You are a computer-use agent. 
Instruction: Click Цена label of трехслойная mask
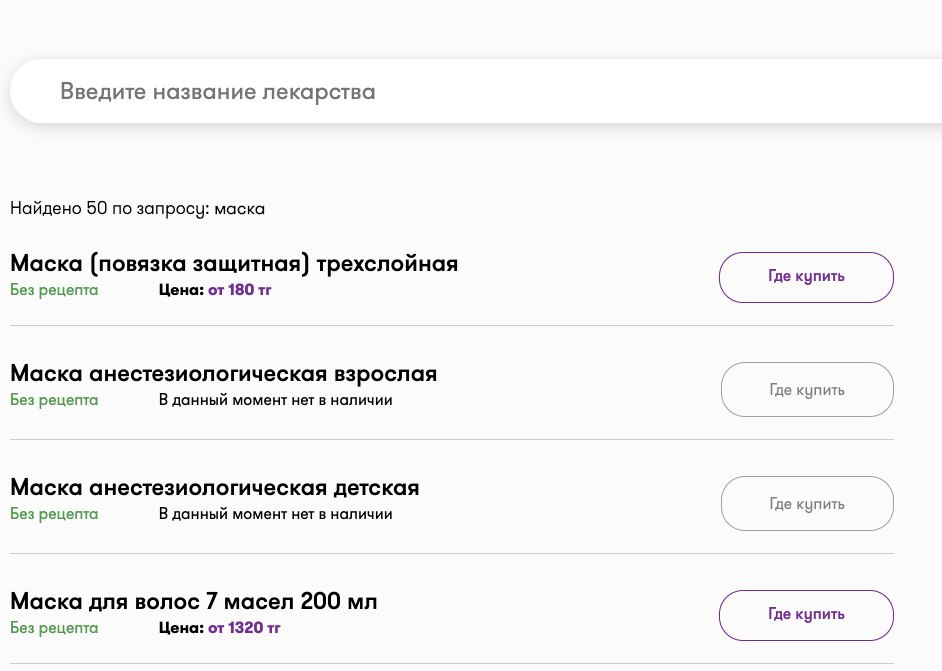[181, 290]
